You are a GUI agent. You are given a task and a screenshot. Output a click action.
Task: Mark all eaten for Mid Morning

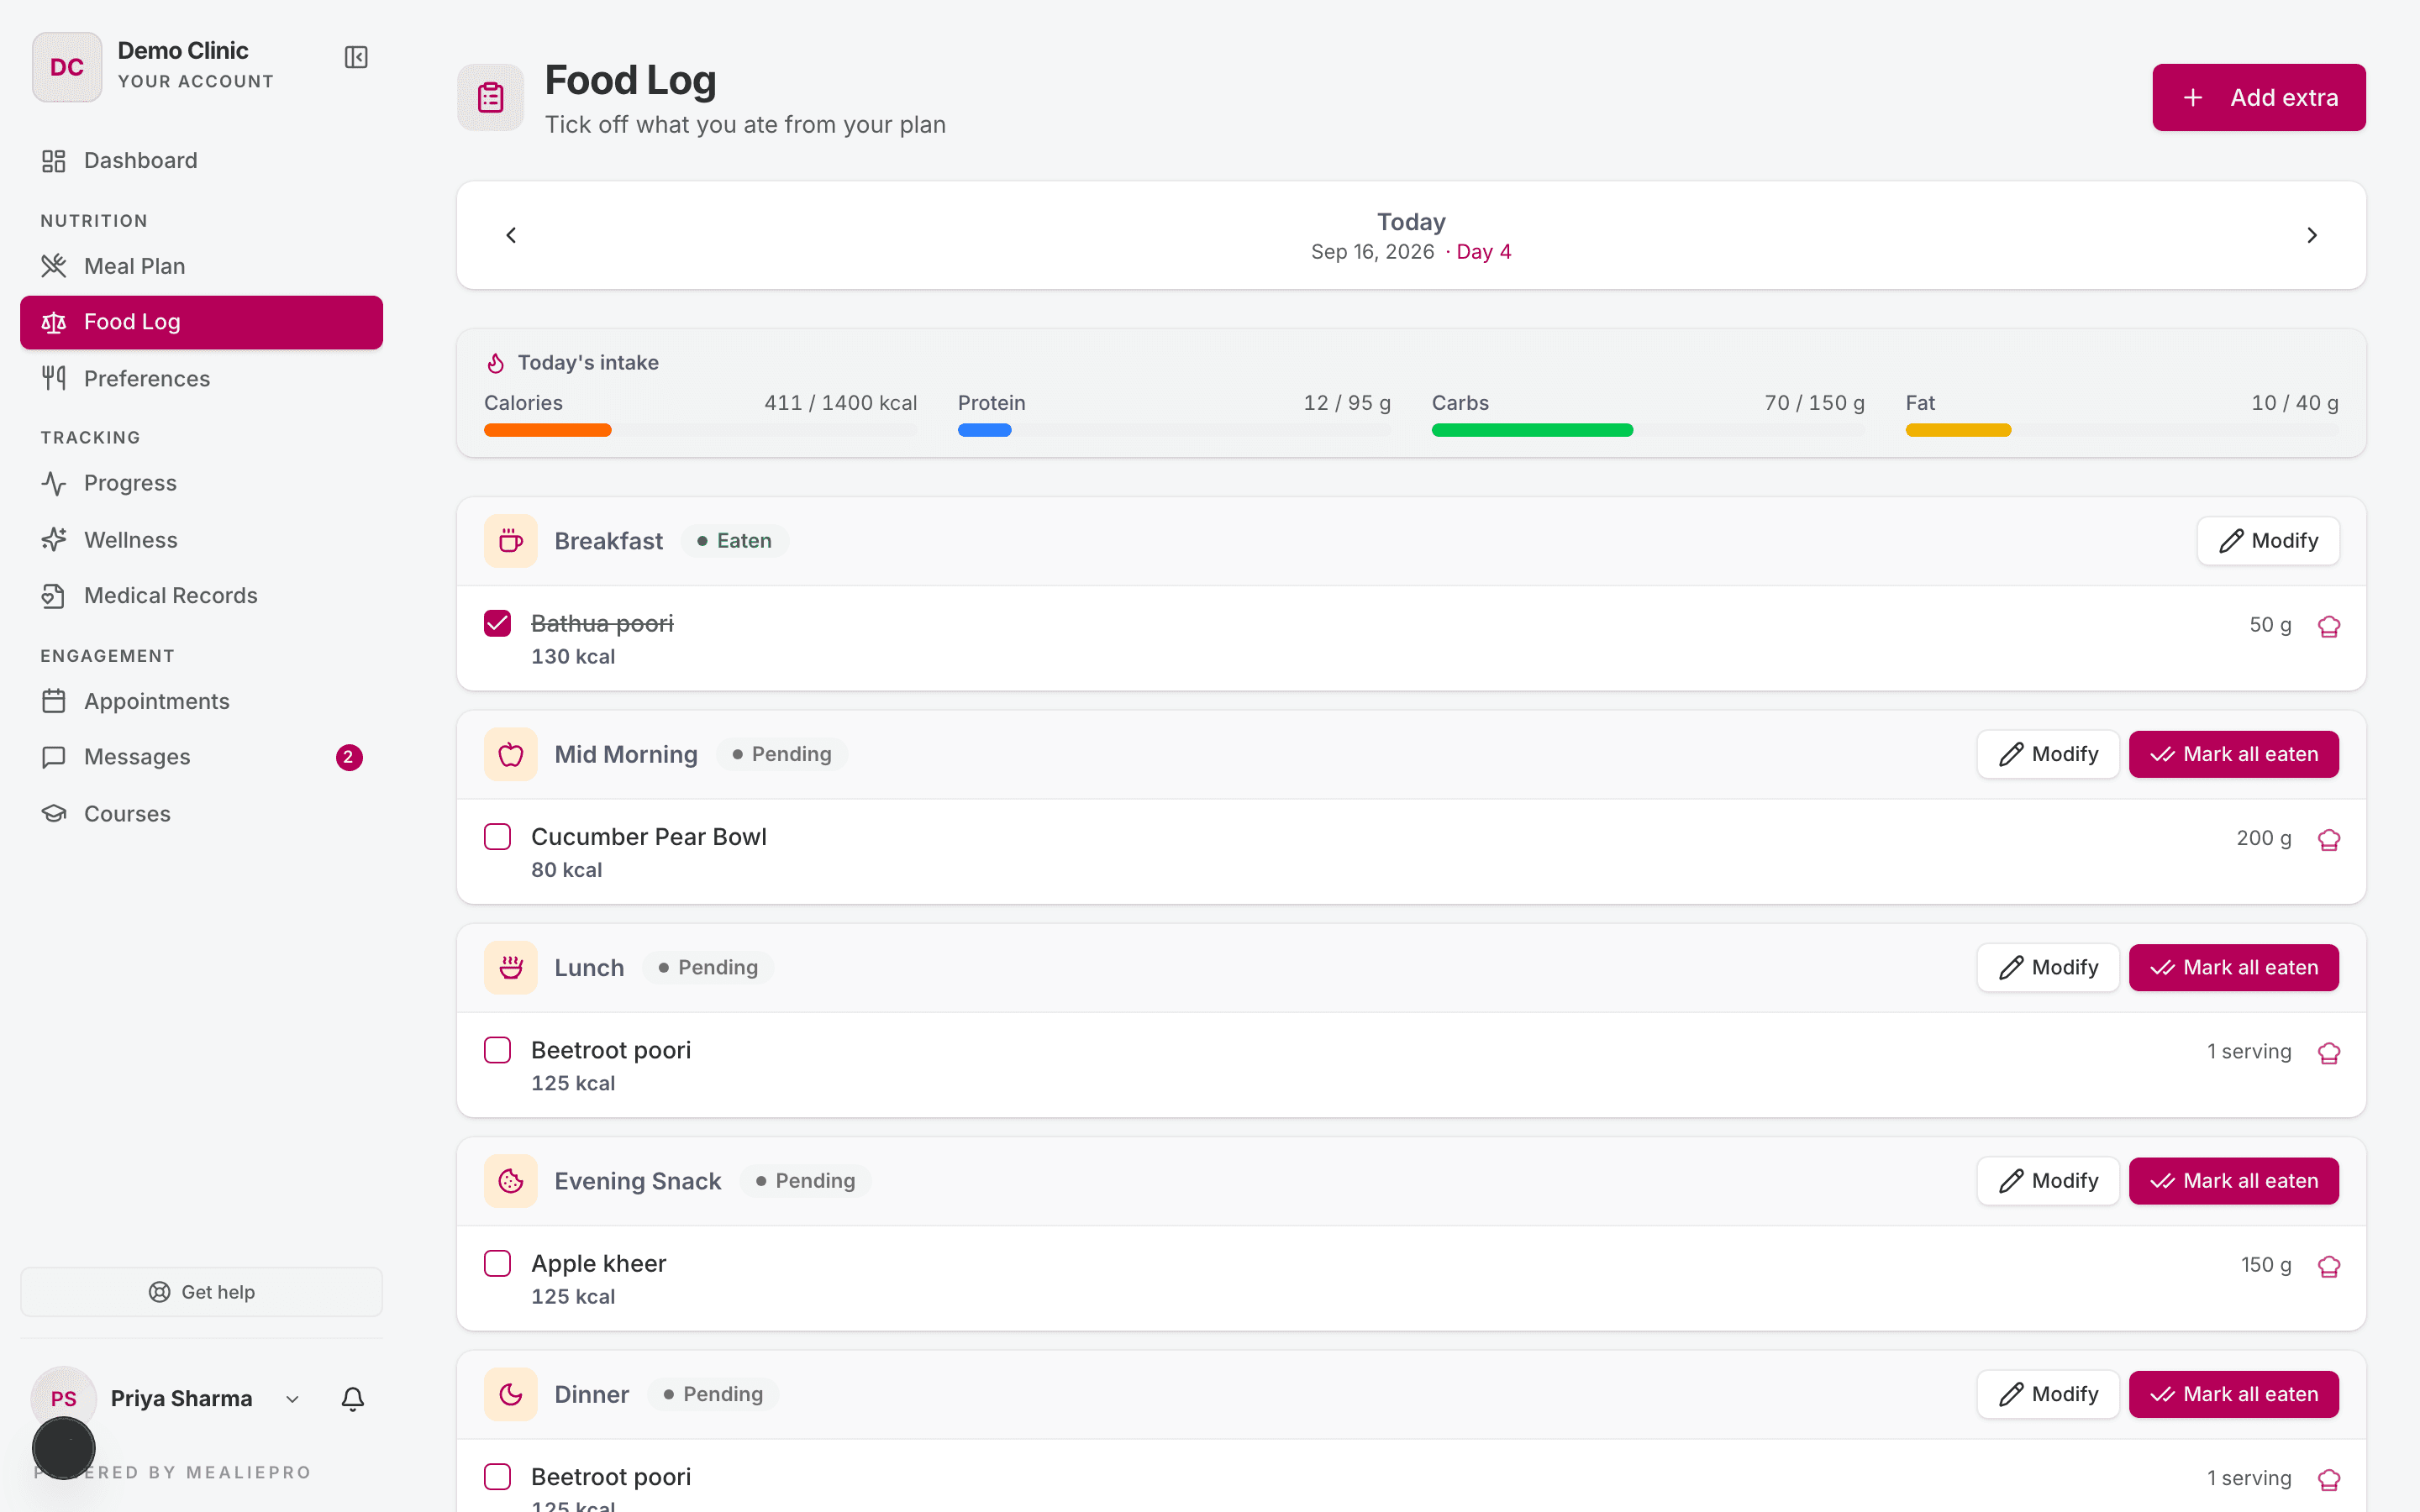click(x=2234, y=754)
